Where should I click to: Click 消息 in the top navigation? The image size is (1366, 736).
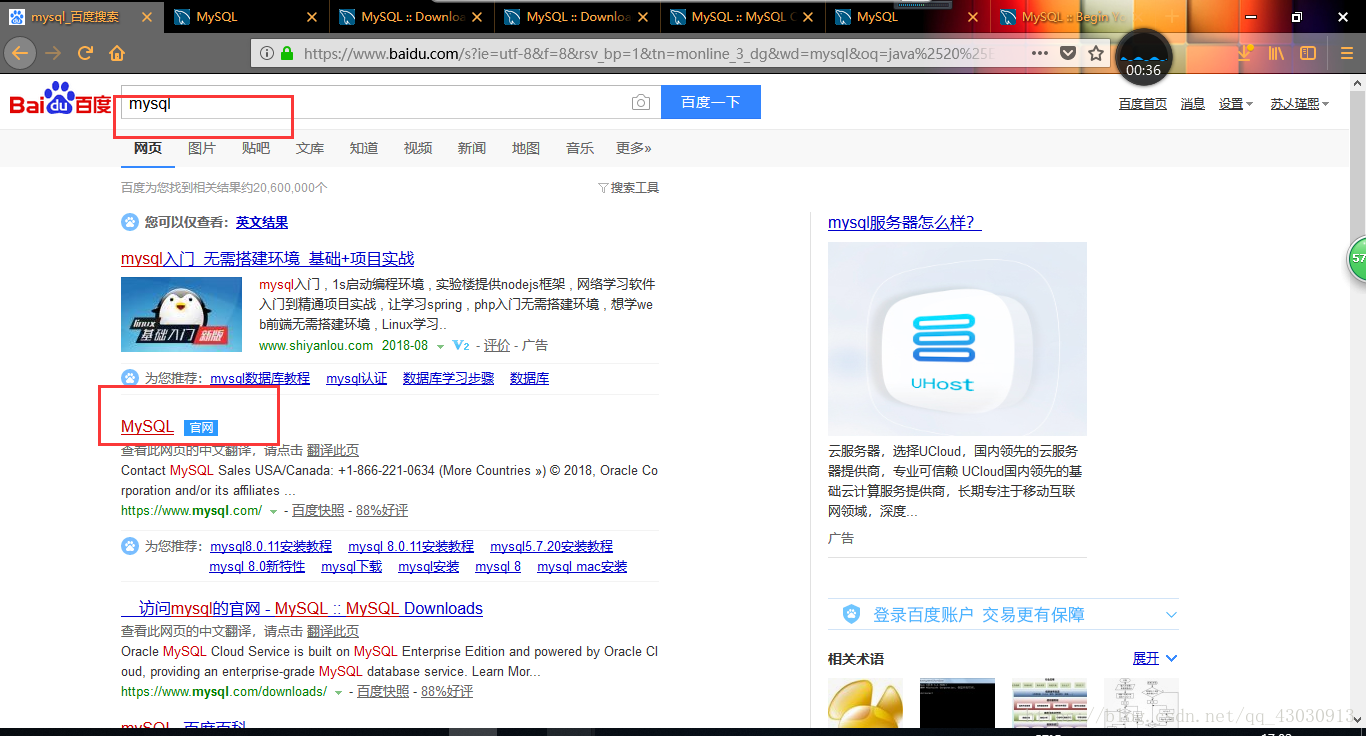click(x=1193, y=104)
